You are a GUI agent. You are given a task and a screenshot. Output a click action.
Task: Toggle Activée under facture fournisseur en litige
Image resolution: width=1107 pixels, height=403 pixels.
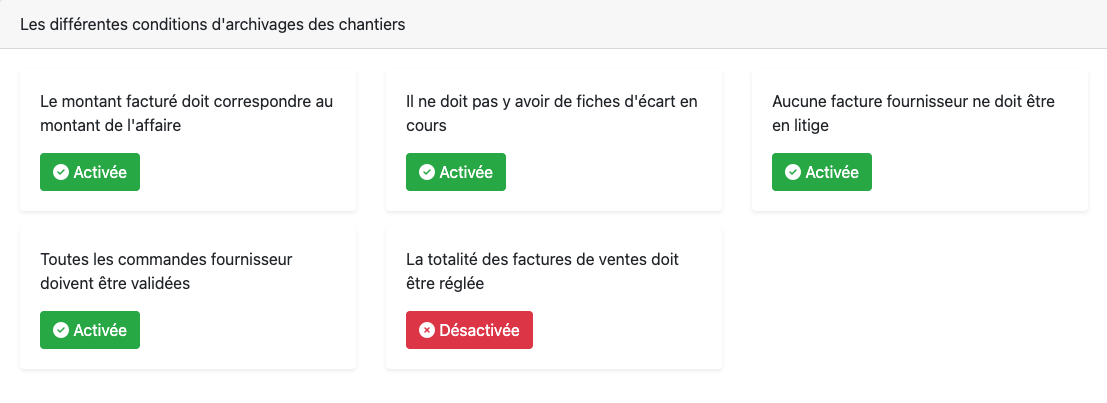(x=822, y=172)
